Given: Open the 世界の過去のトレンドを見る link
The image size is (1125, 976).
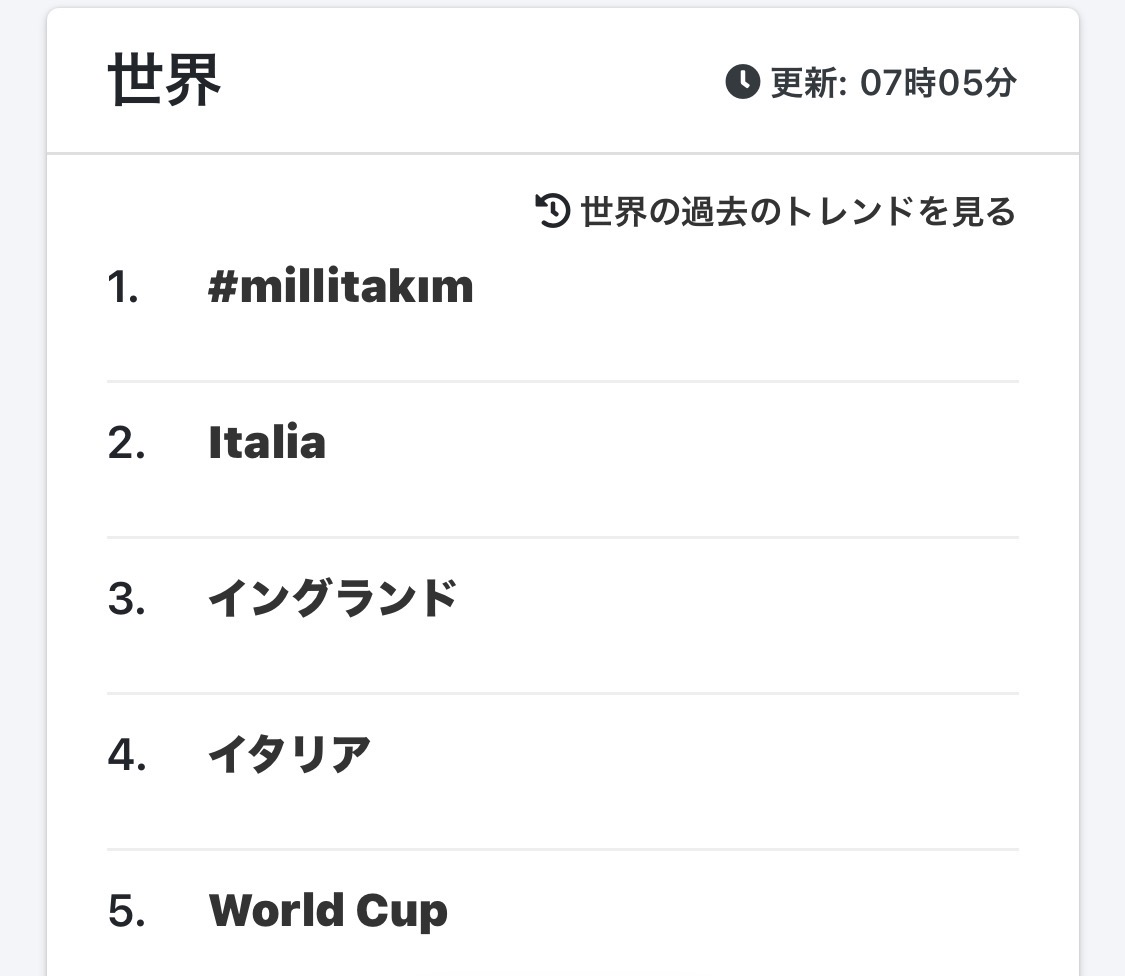Looking at the screenshot, I should (797, 211).
